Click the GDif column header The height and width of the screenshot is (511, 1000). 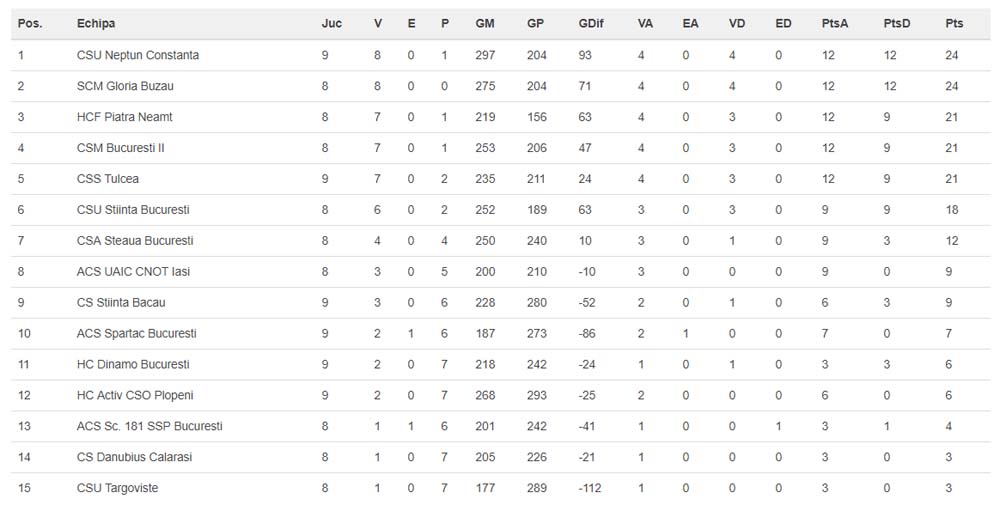point(590,24)
